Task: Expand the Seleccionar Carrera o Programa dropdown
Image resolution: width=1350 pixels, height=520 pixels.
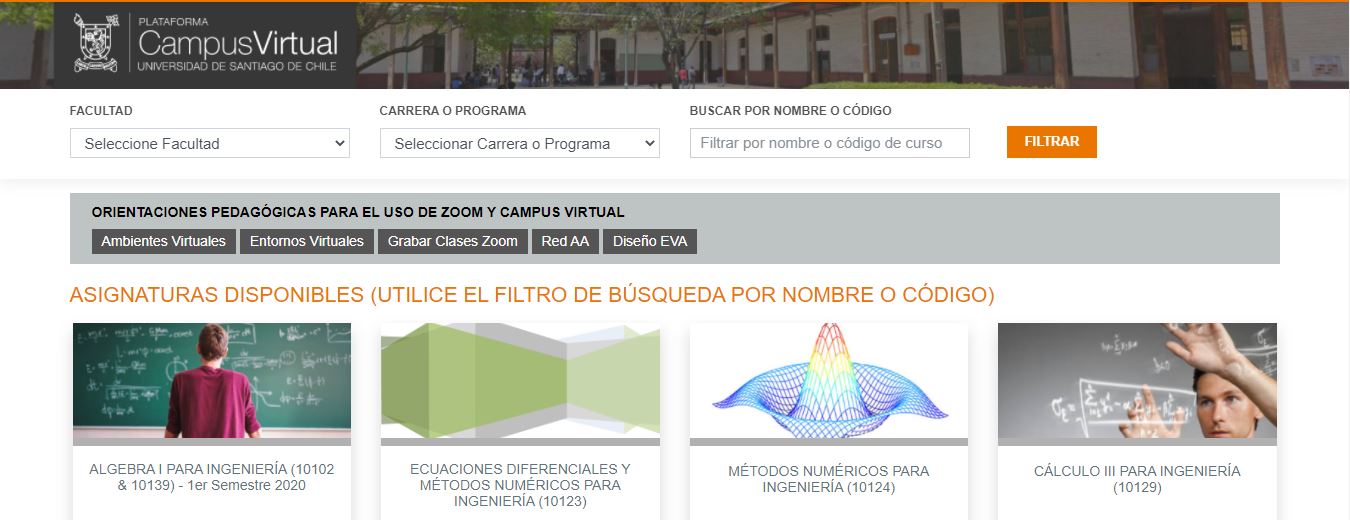Action: (519, 143)
